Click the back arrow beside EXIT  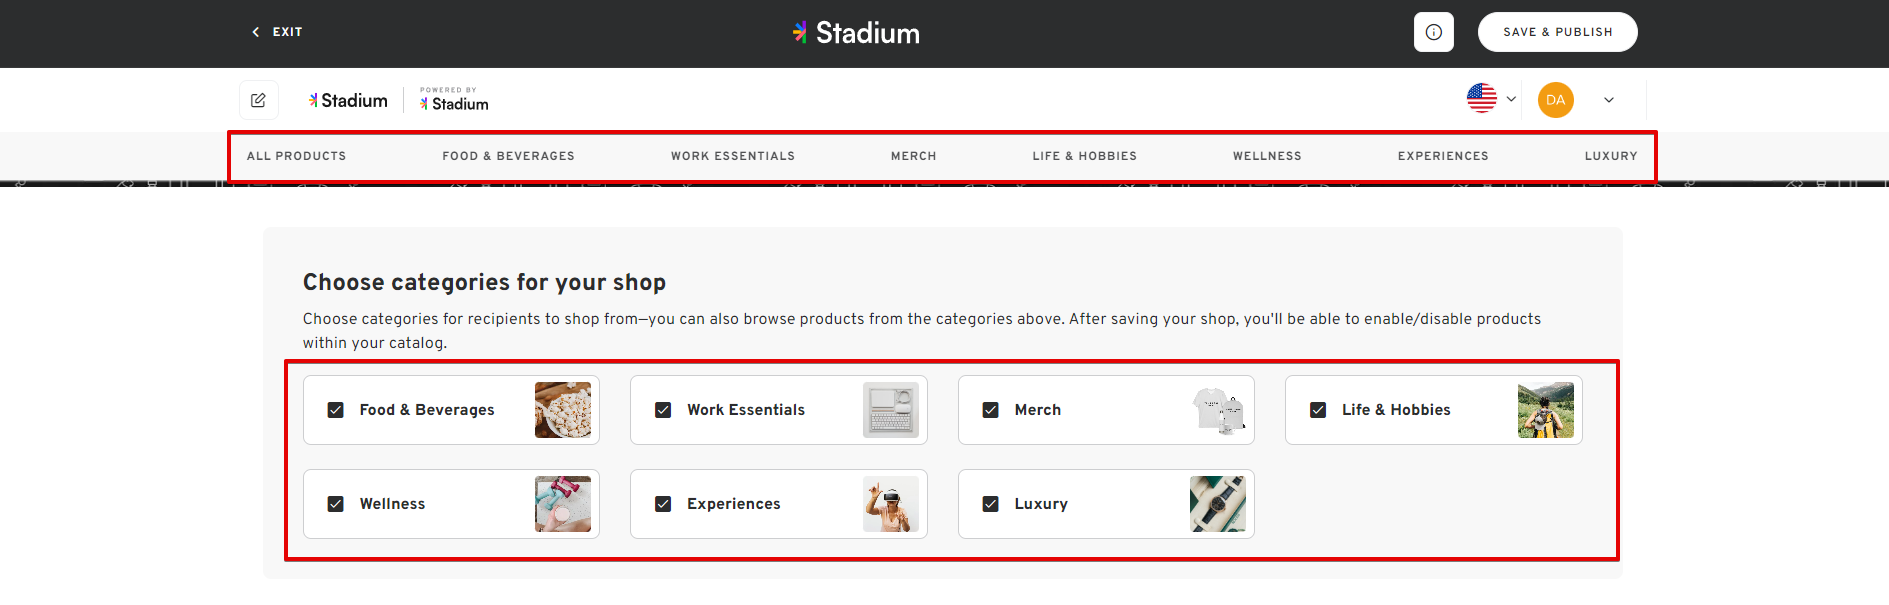pos(256,32)
